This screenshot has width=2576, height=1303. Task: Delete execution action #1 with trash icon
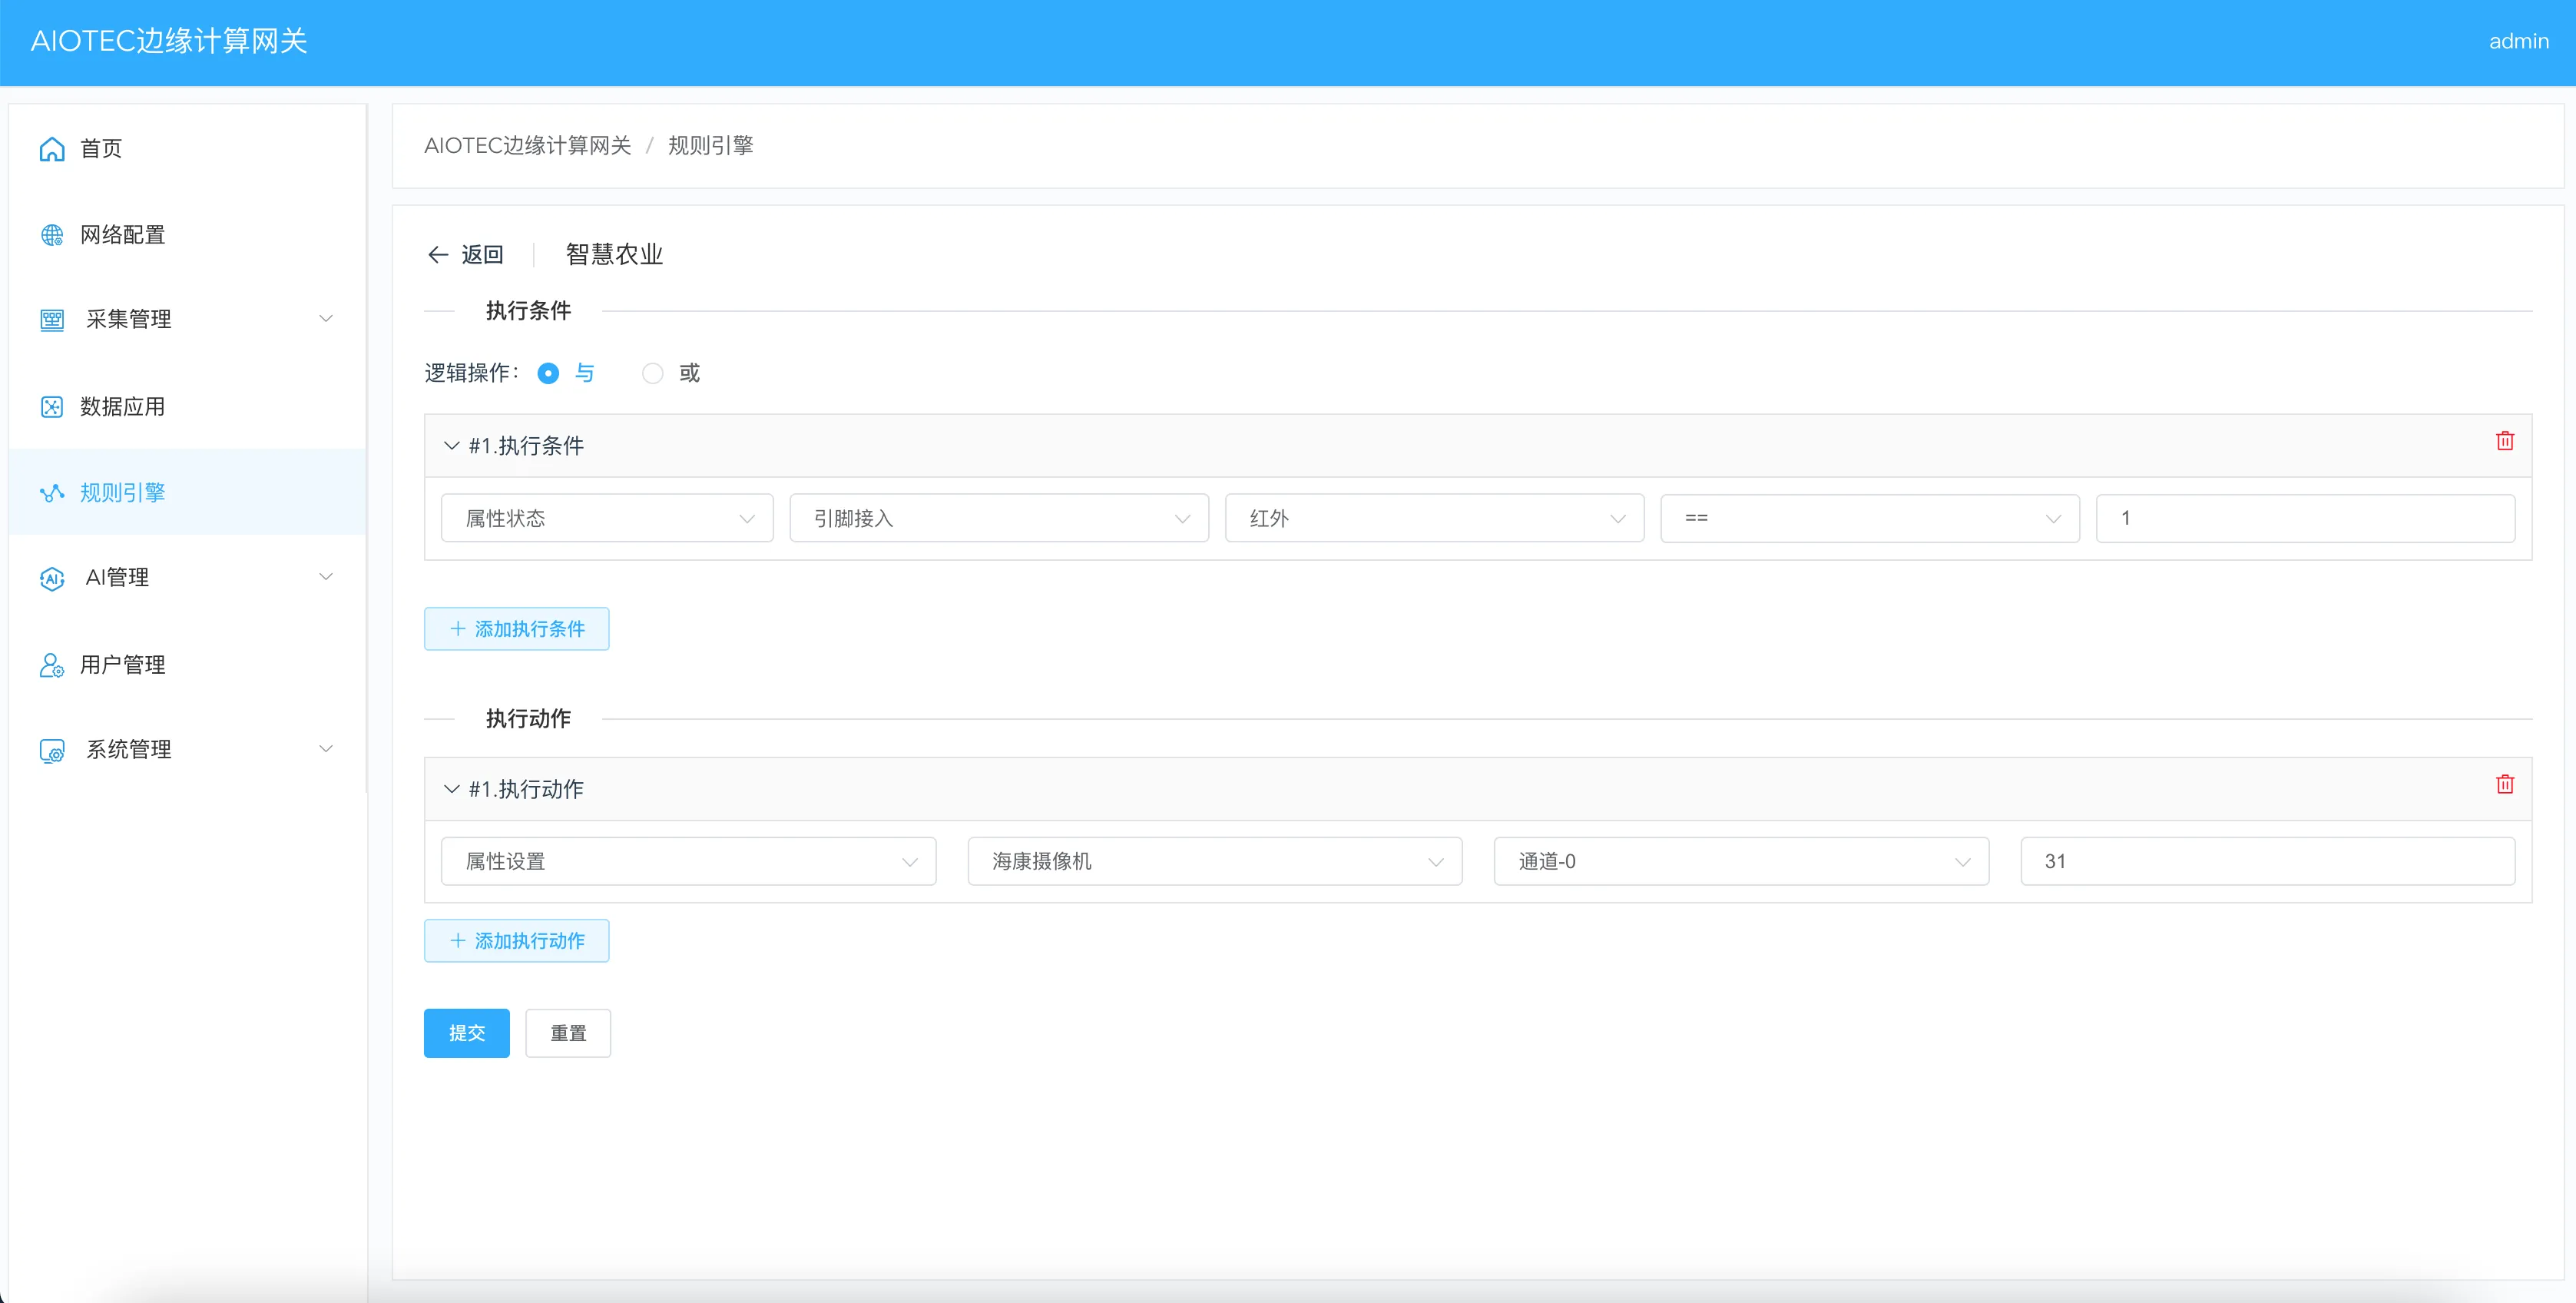pyautogui.click(x=2504, y=785)
